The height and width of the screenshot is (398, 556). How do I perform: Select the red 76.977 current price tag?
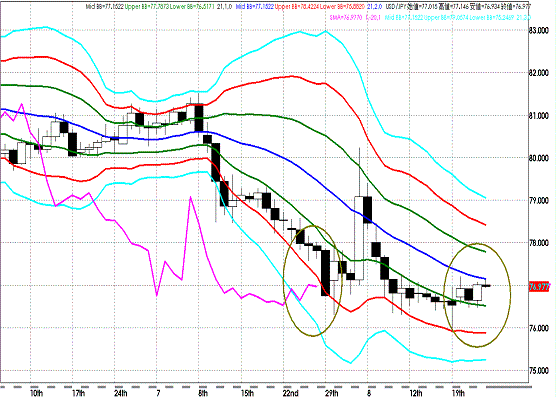(x=540, y=287)
